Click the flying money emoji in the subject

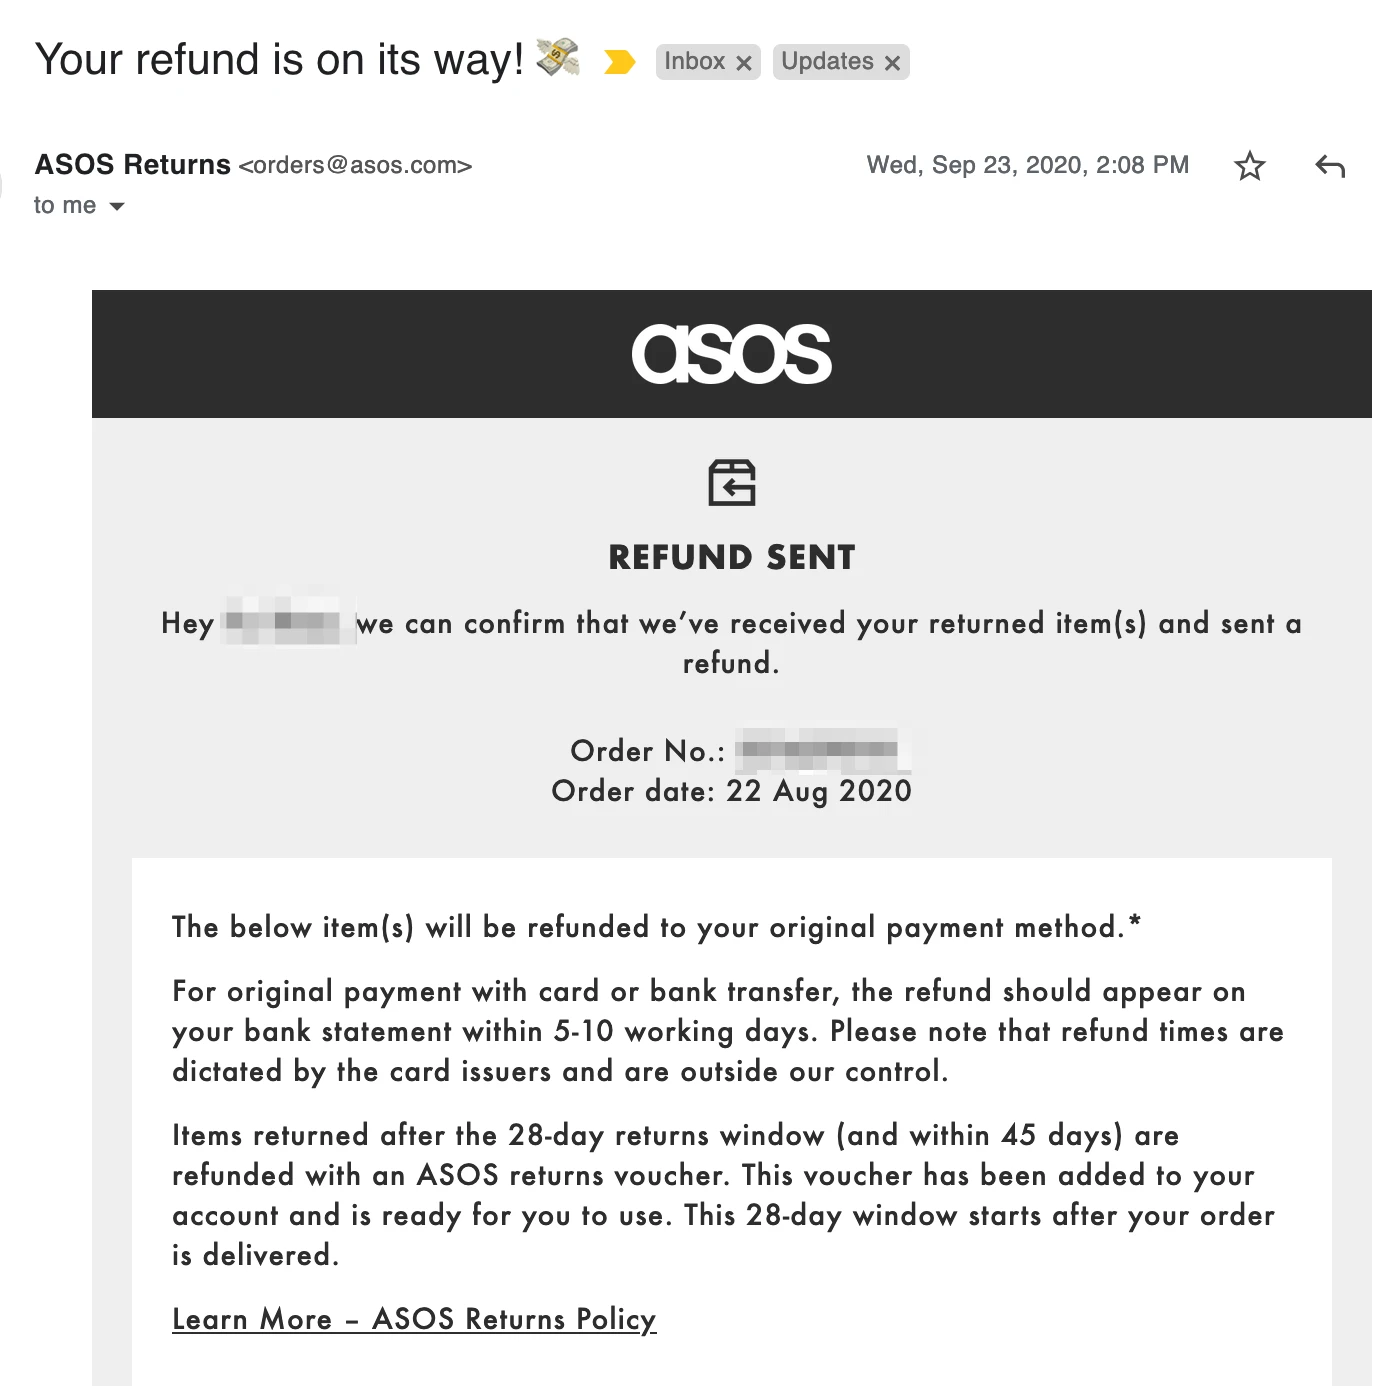click(558, 57)
